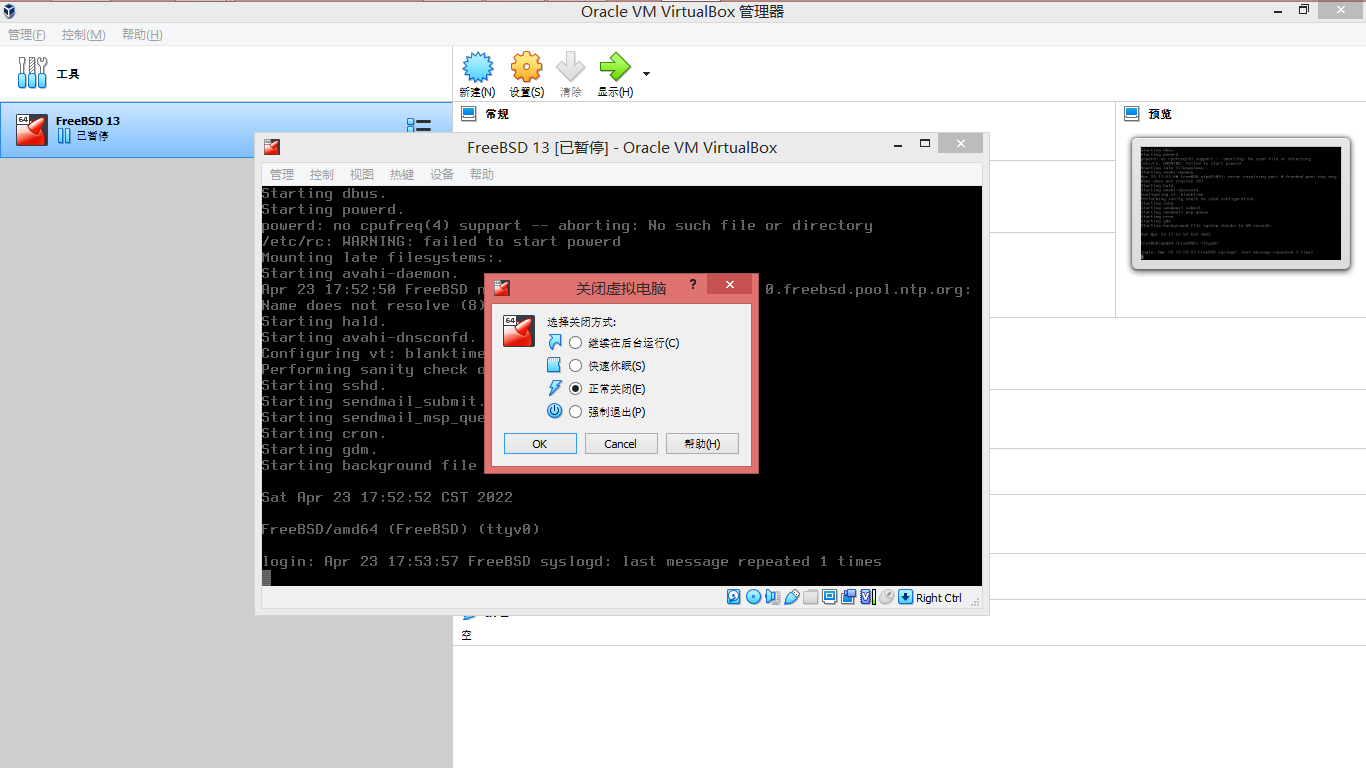Open the VM window's 热键 menu
This screenshot has width=1366, height=768.
(x=402, y=174)
